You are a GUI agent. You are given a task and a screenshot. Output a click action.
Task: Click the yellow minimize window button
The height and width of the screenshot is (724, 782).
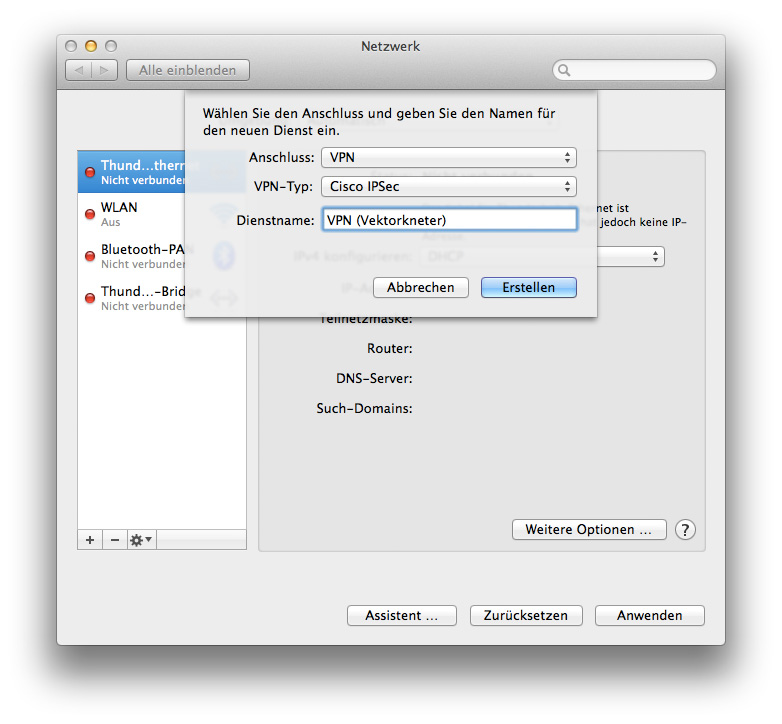coord(91,46)
